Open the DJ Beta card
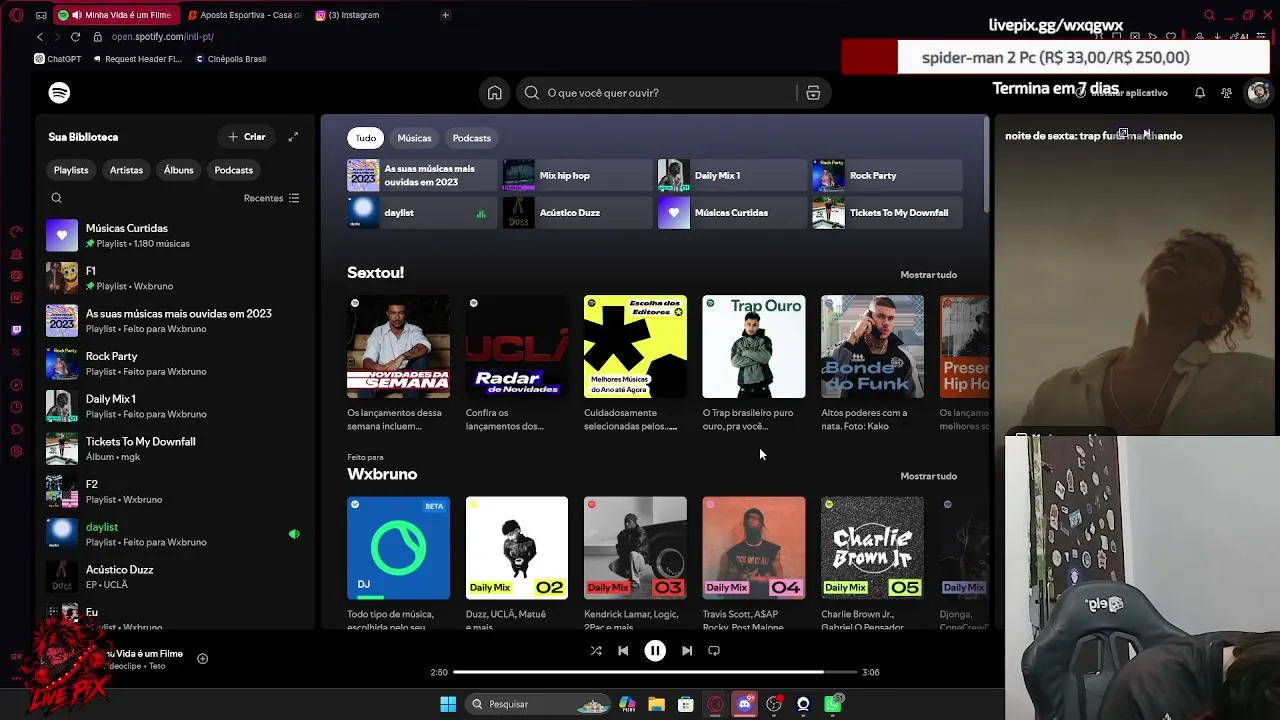Image resolution: width=1280 pixels, height=720 pixels. click(x=398, y=560)
